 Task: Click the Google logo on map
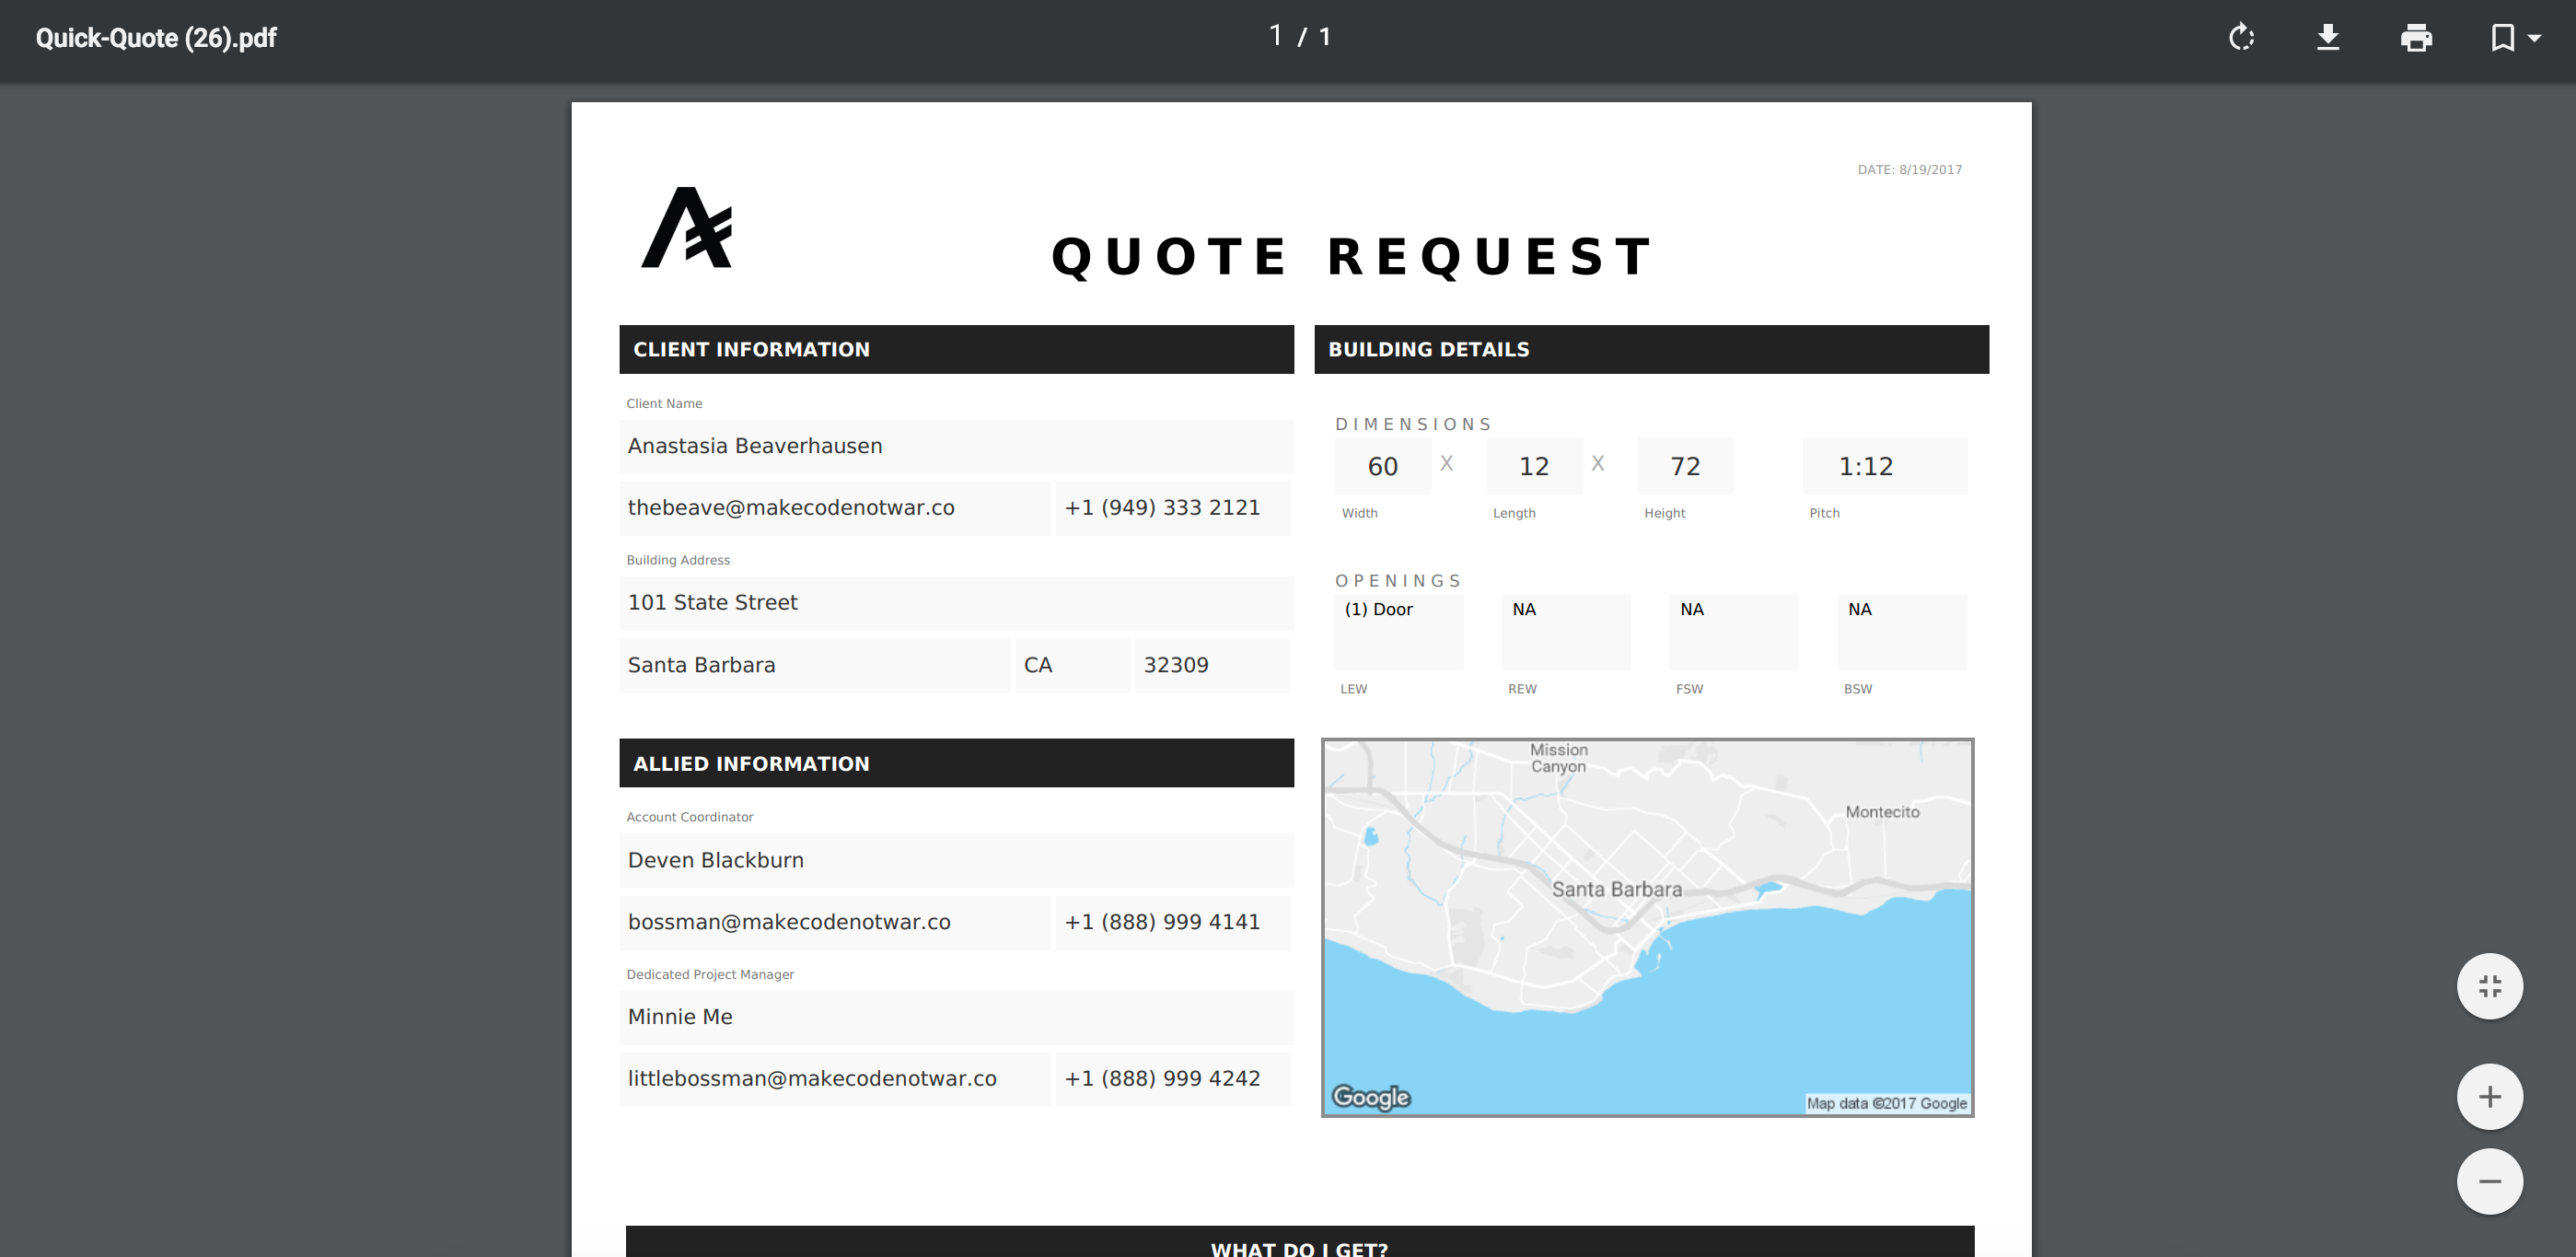coord(1371,1097)
